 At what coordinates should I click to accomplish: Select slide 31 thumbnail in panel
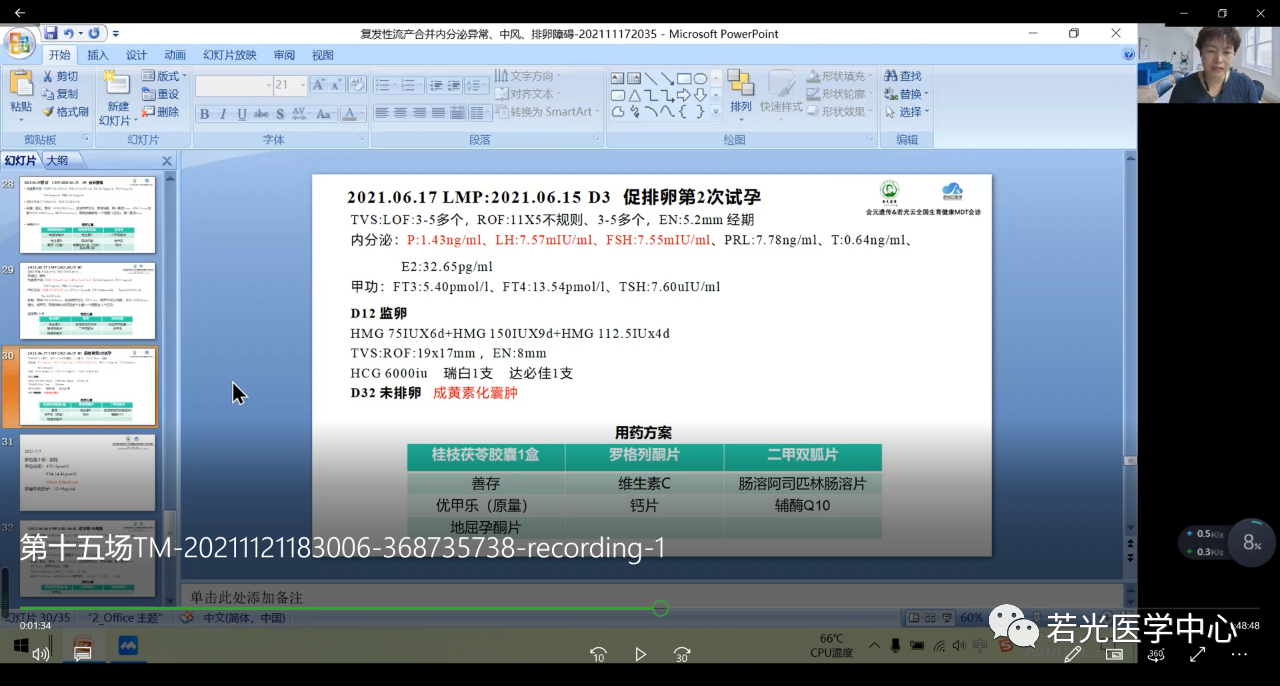click(88, 473)
